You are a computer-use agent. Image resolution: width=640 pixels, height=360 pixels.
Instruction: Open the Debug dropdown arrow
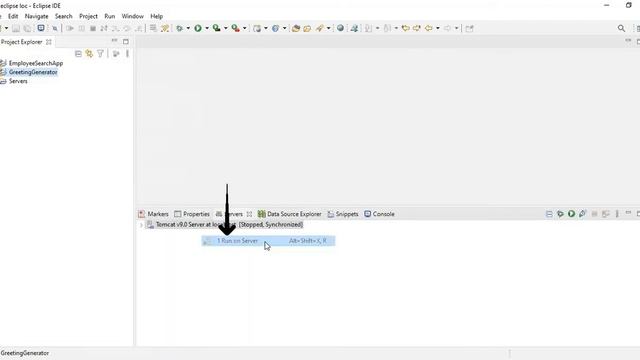click(x=188, y=28)
